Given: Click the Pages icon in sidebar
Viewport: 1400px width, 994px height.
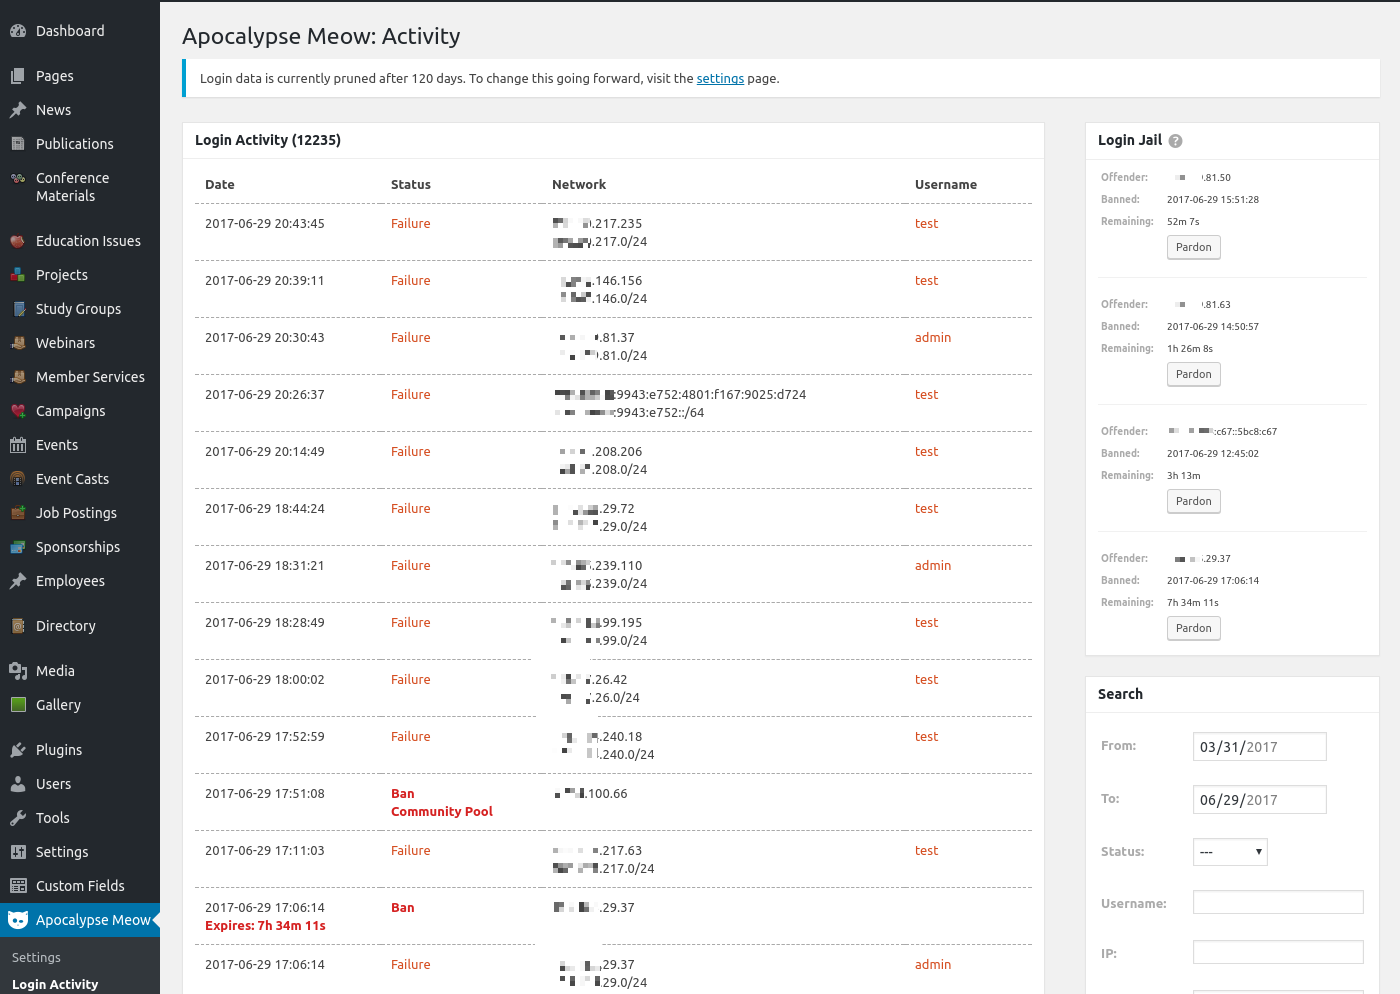Looking at the screenshot, I should tap(18, 76).
